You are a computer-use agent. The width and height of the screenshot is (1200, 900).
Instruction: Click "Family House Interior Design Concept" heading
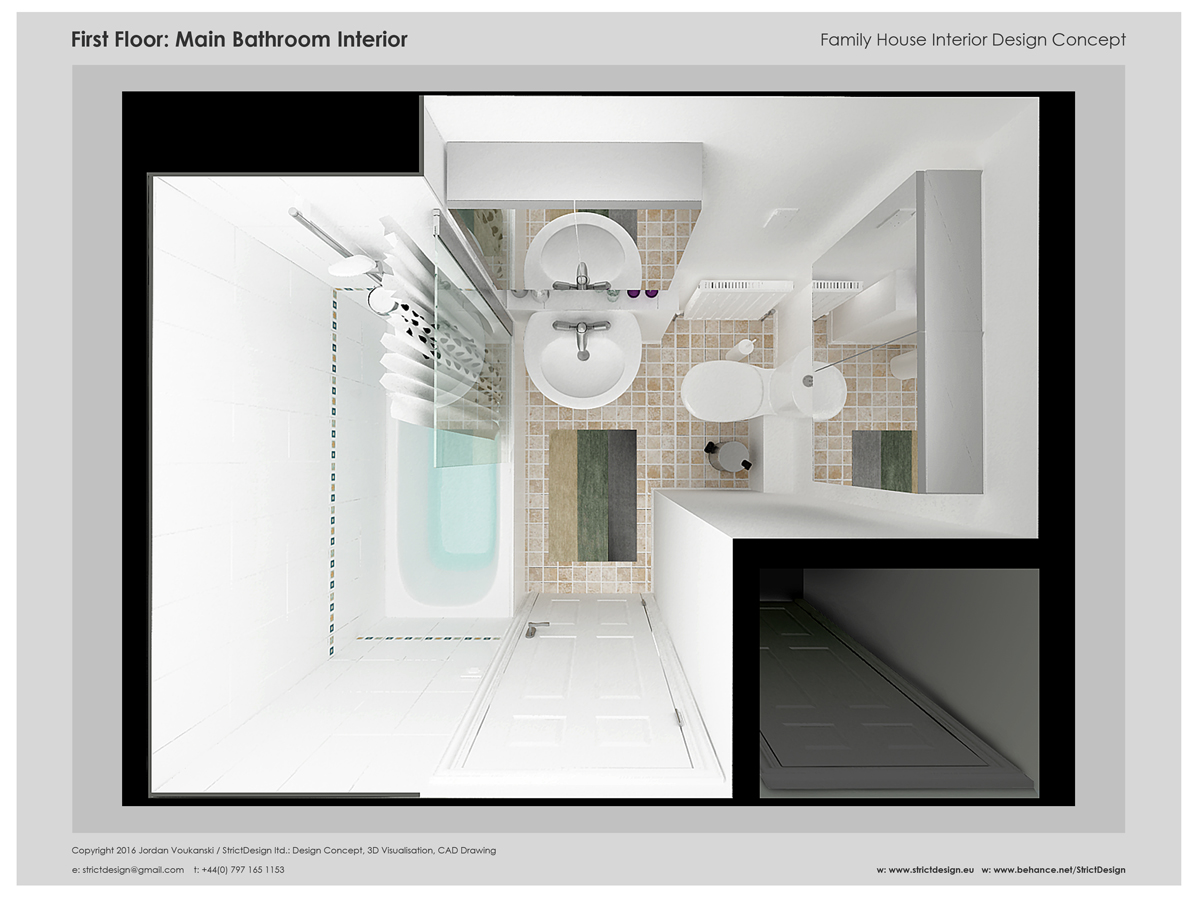point(972,40)
